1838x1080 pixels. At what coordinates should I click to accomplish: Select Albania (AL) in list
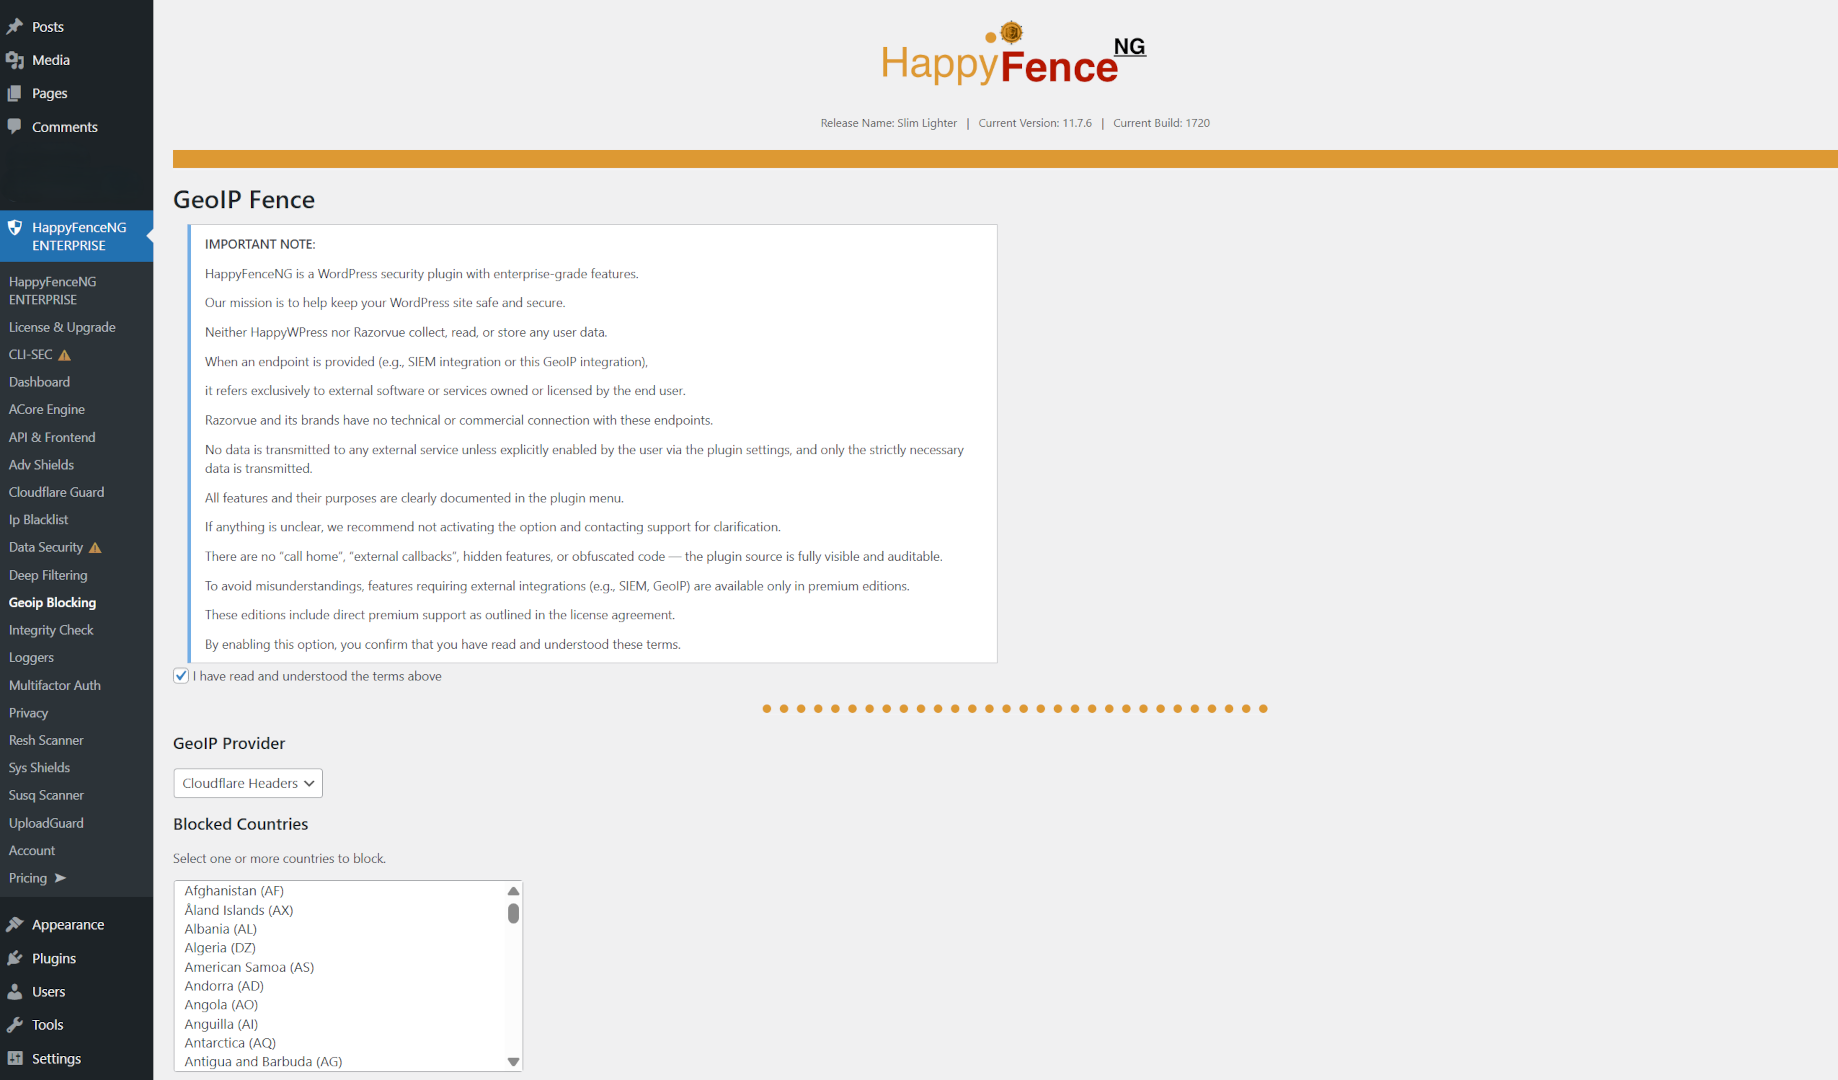(x=339, y=929)
